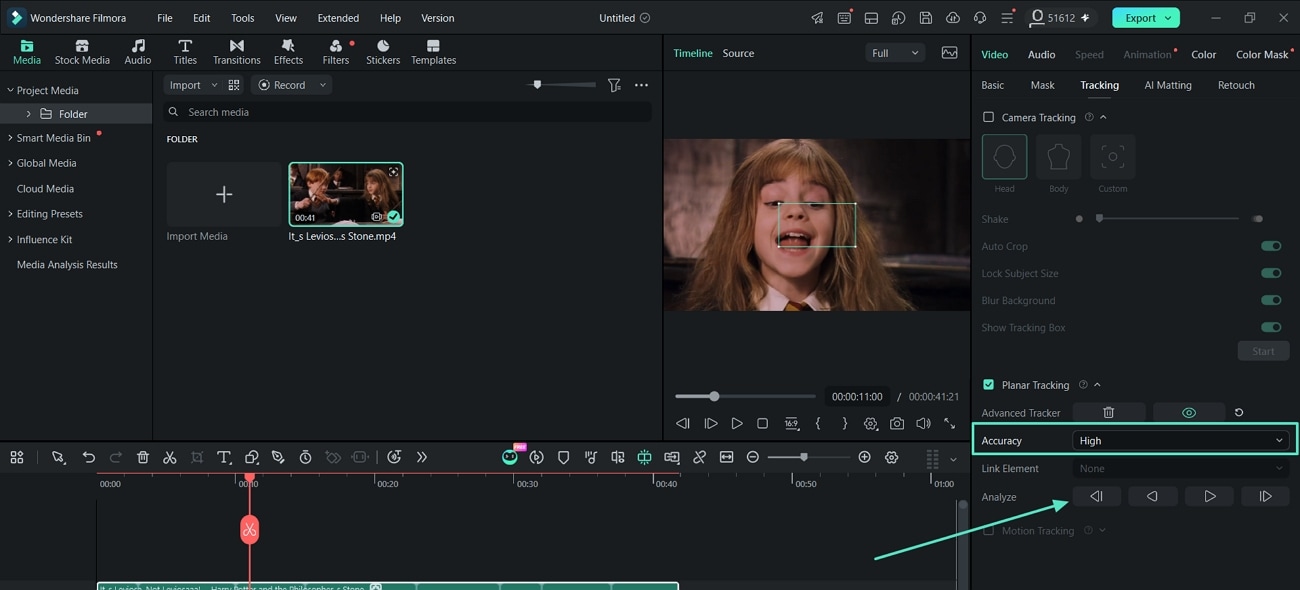Screen dimensions: 1300x590
Task: Click the Search media field
Action: click(x=408, y=112)
